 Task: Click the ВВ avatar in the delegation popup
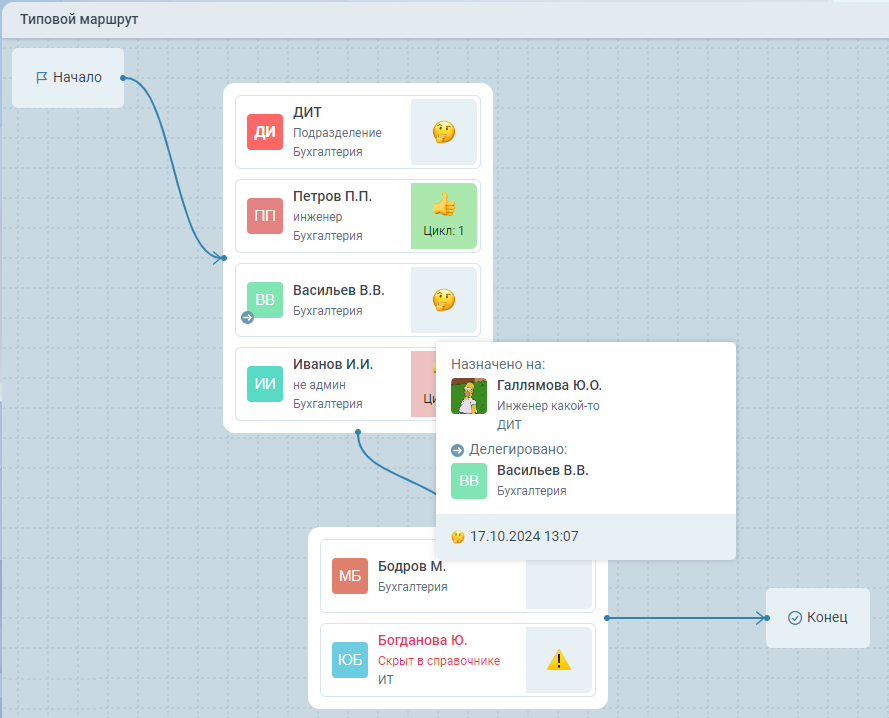(x=469, y=481)
